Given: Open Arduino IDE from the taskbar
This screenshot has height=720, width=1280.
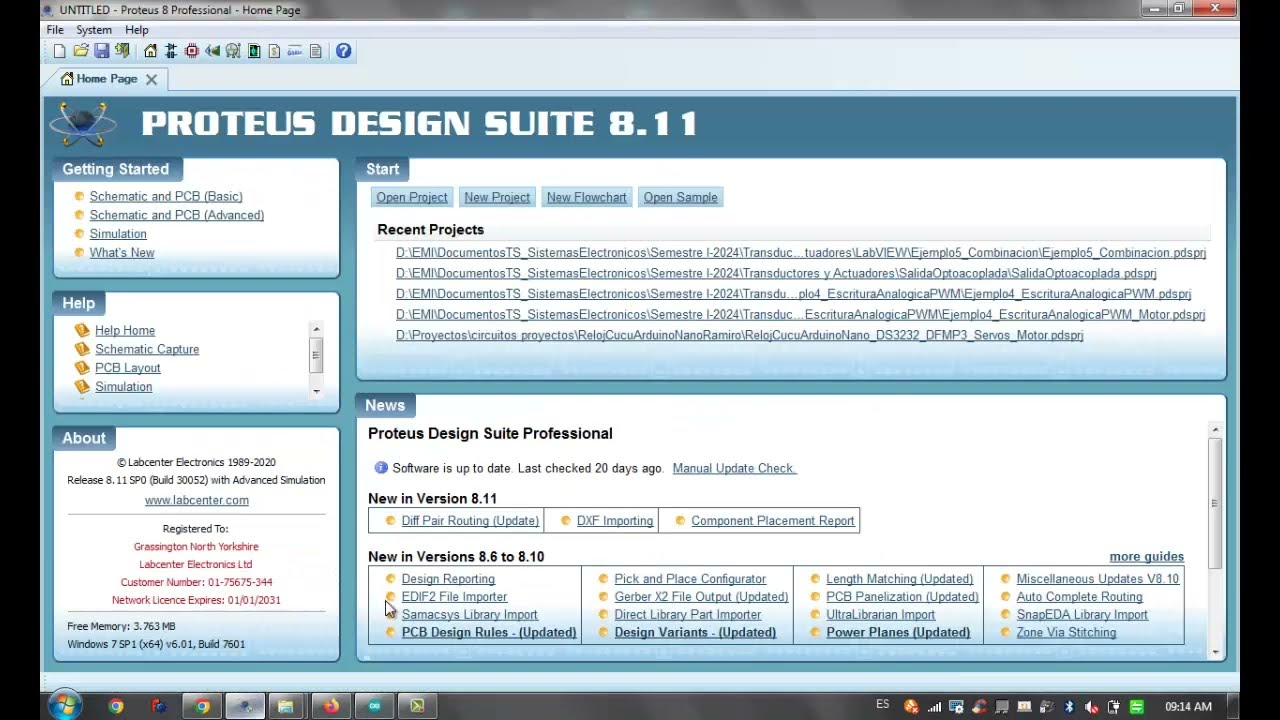Looking at the screenshot, I should pos(374,706).
